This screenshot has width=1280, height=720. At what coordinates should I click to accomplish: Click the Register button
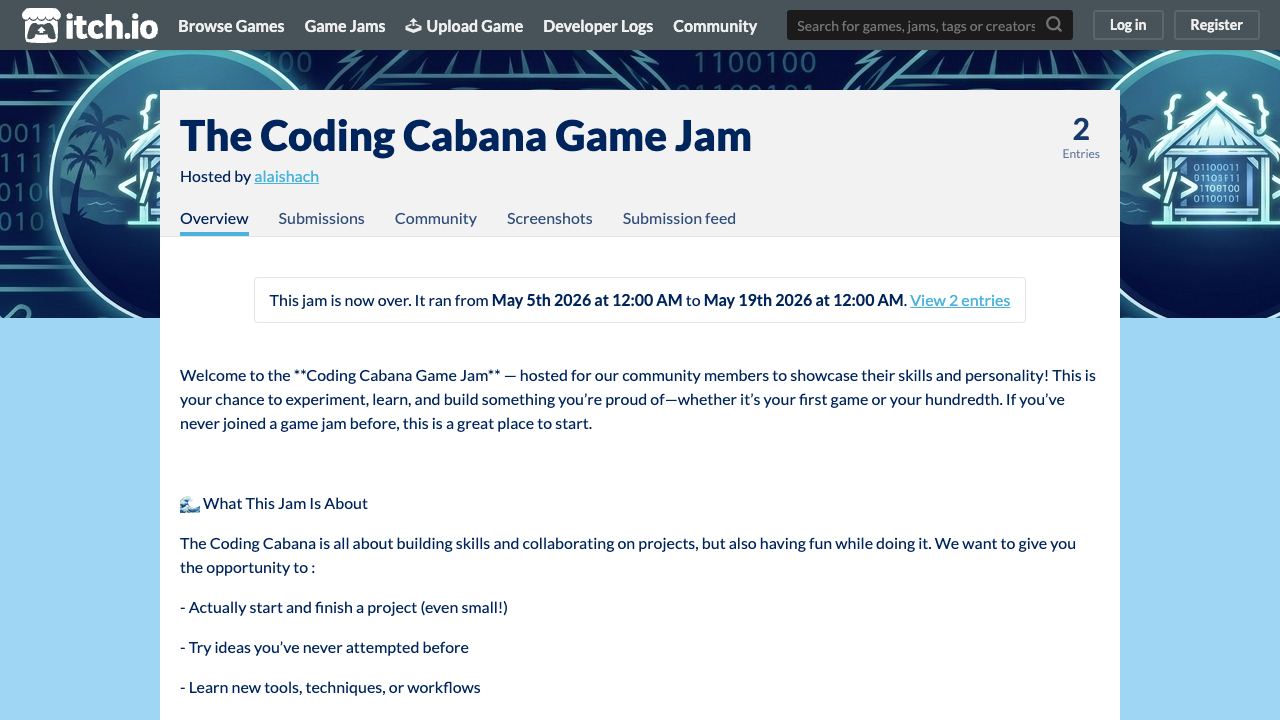[x=1216, y=25]
